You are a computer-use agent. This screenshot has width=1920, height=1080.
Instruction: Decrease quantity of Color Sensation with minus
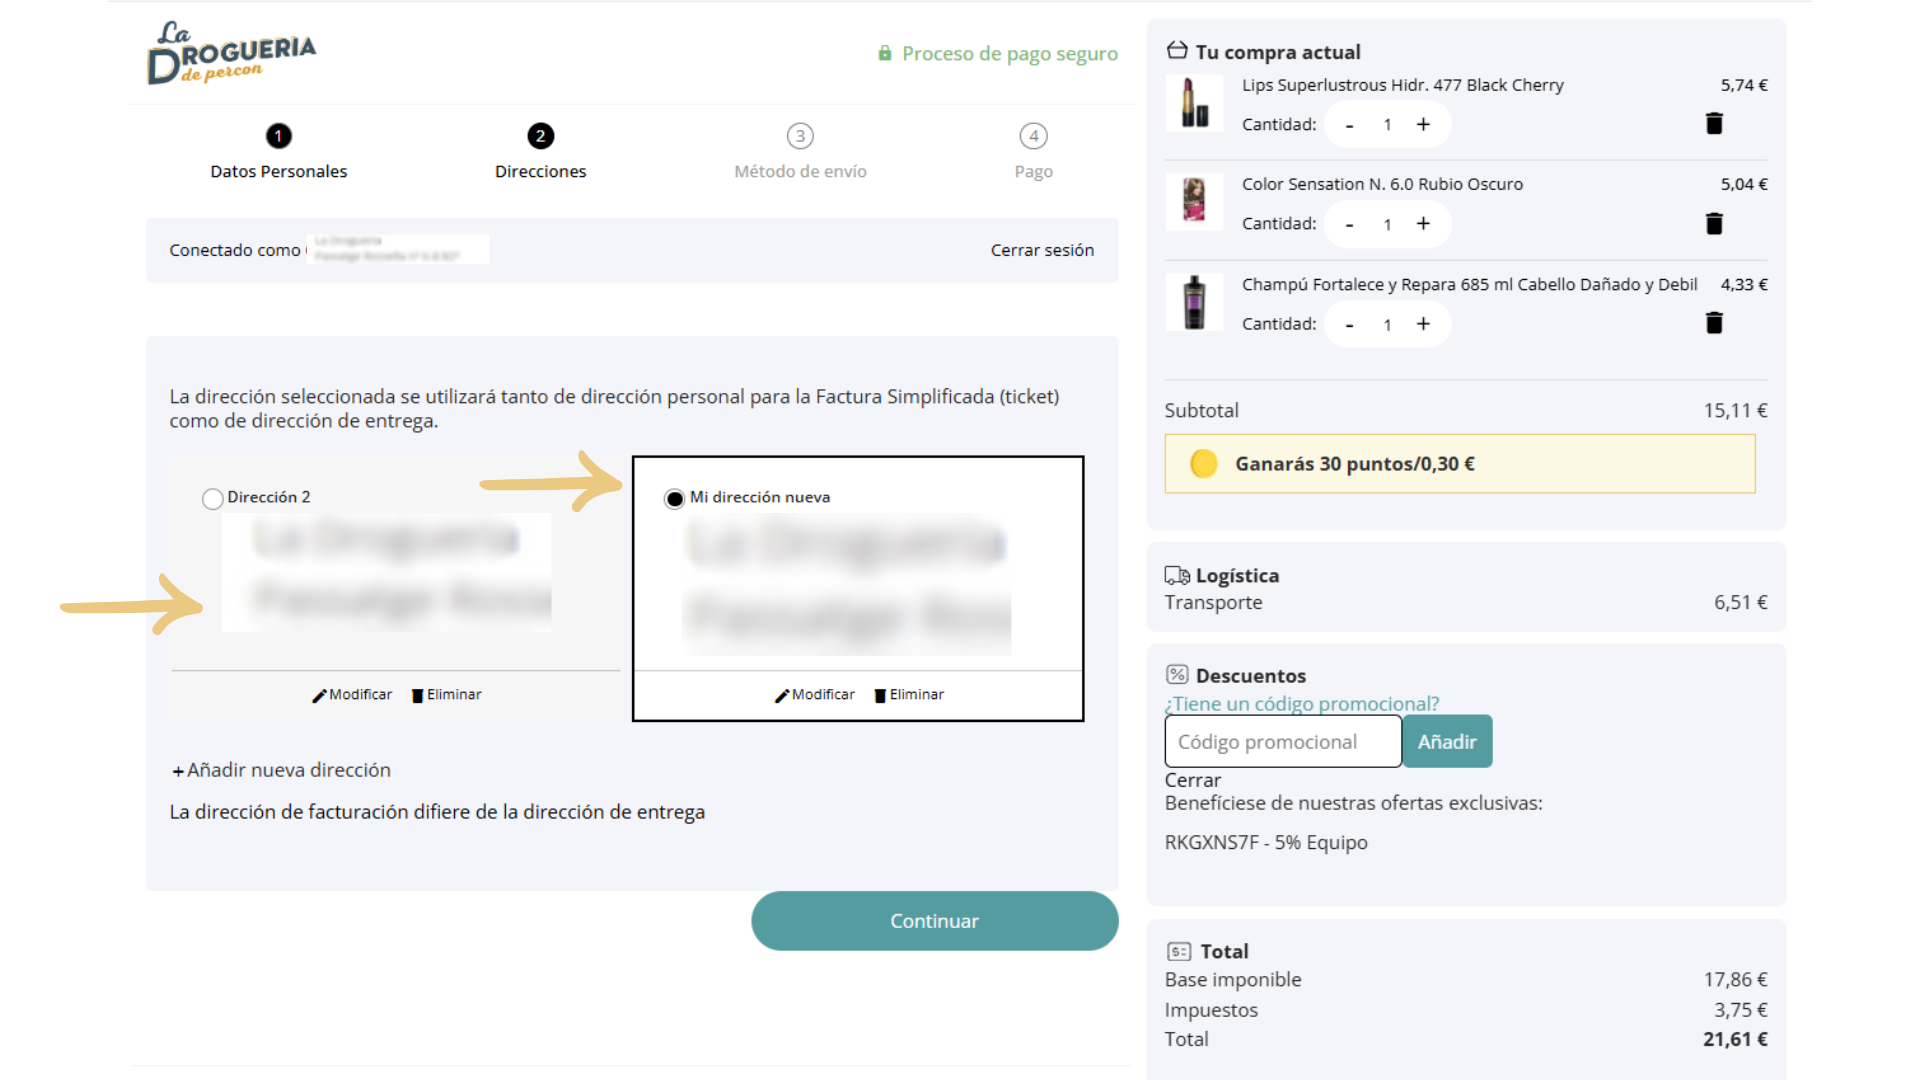click(x=1349, y=225)
